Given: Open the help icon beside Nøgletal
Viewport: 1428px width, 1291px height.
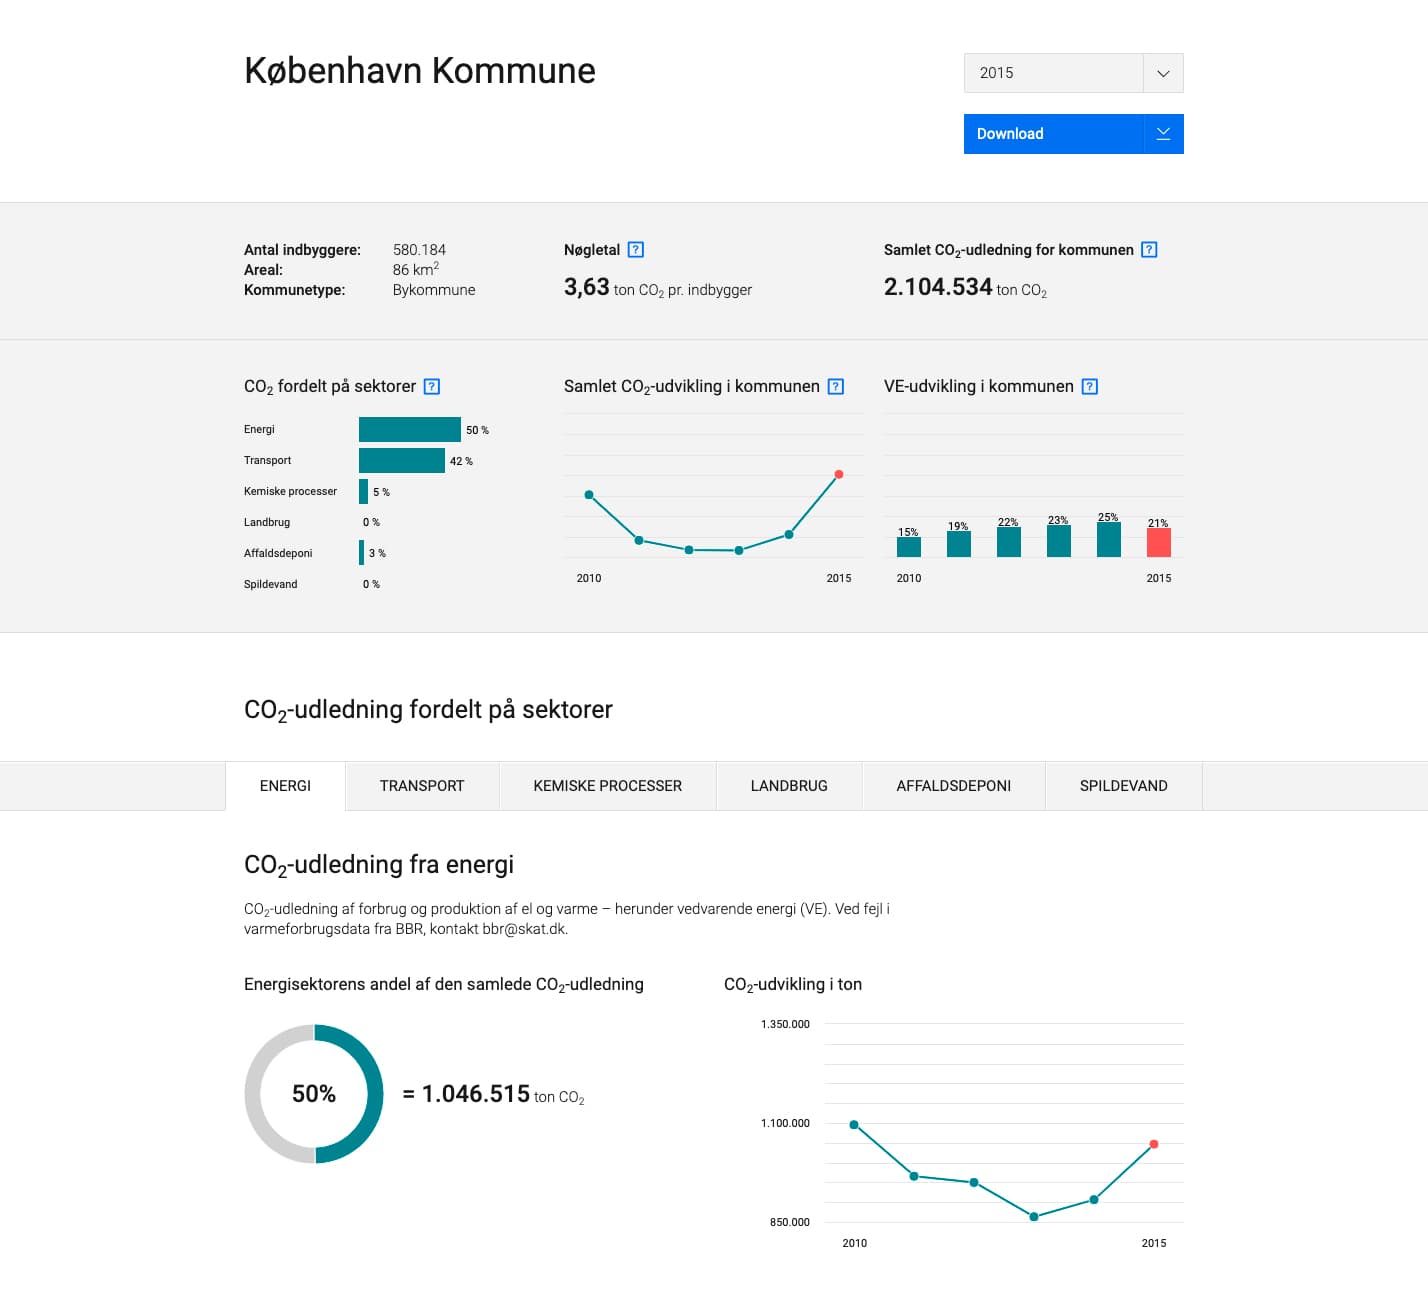Looking at the screenshot, I should pyautogui.click(x=635, y=250).
